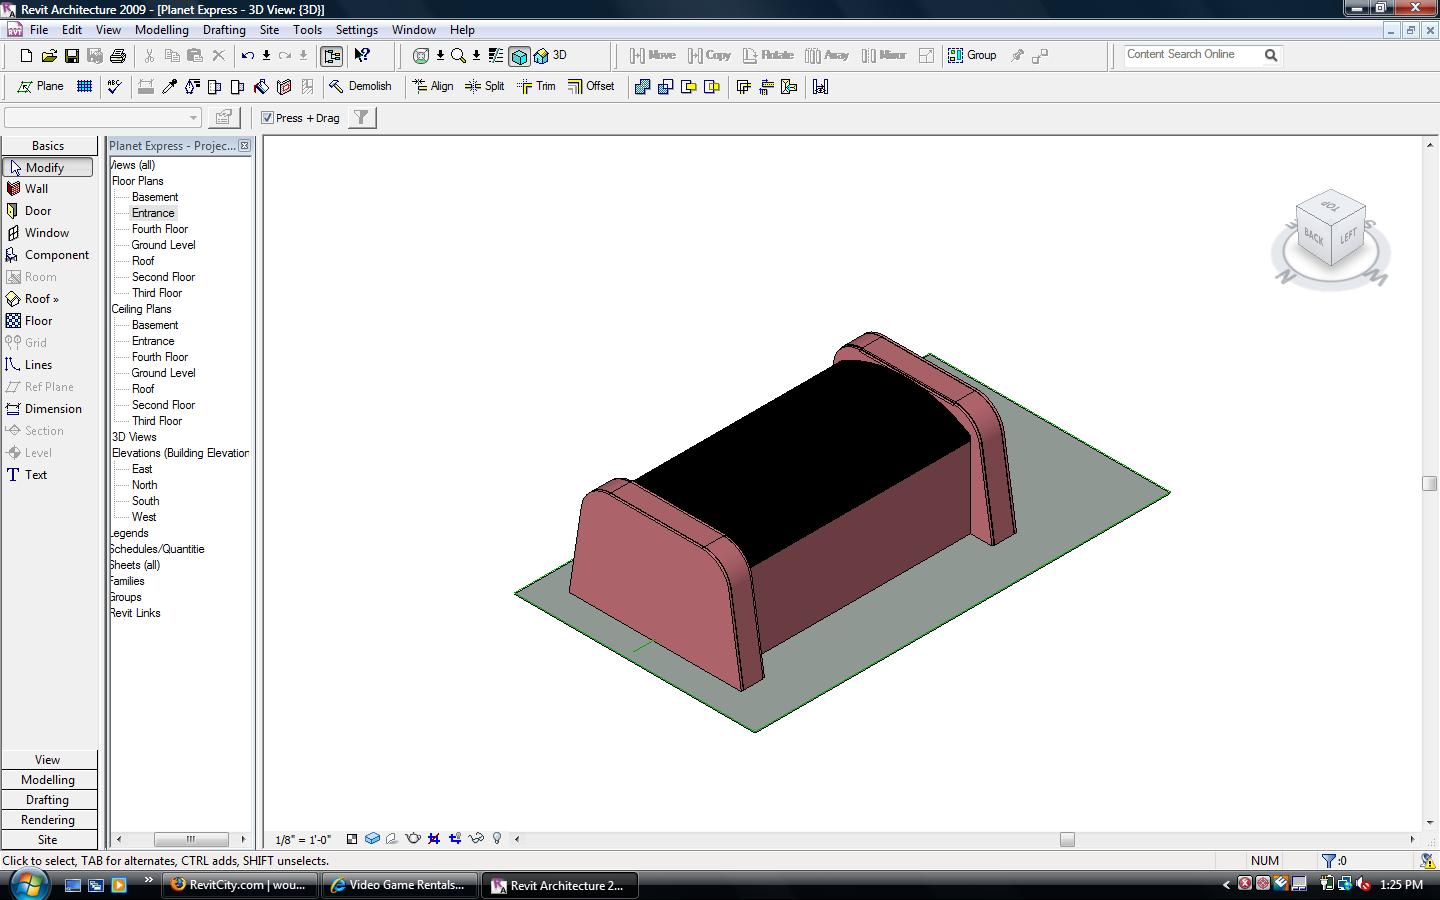Expand the Roof » tool flyout
The height and width of the screenshot is (900, 1440).
(x=41, y=299)
